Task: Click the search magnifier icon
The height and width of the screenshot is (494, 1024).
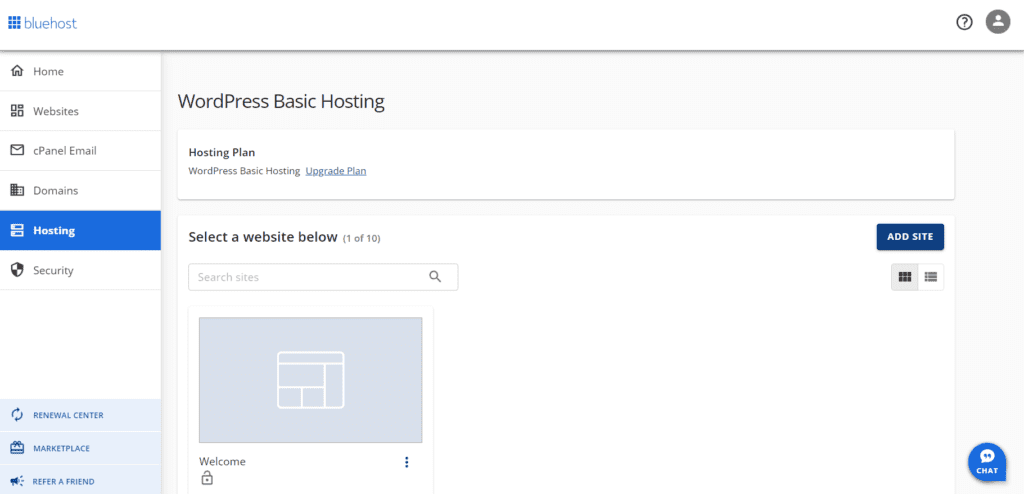Action: coord(435,276)
